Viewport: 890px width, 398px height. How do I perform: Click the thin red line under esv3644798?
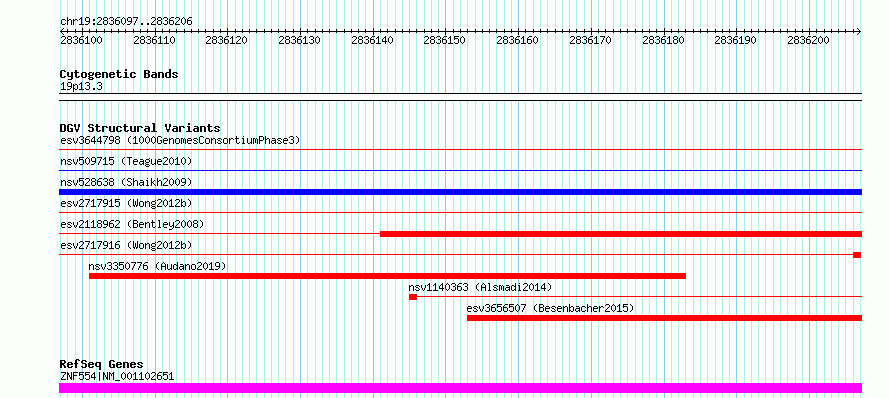pyautogui.click(x=461, y=150)
